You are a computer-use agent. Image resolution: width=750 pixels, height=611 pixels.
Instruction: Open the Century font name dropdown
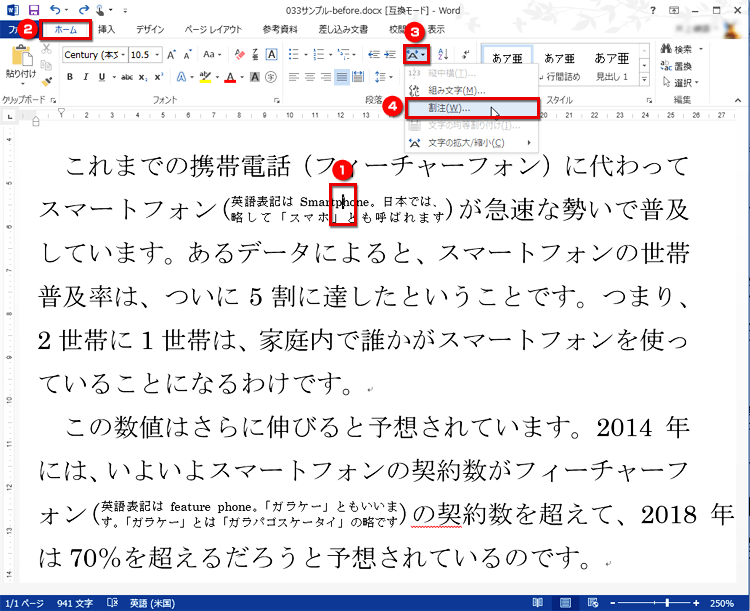pos(123,55)
